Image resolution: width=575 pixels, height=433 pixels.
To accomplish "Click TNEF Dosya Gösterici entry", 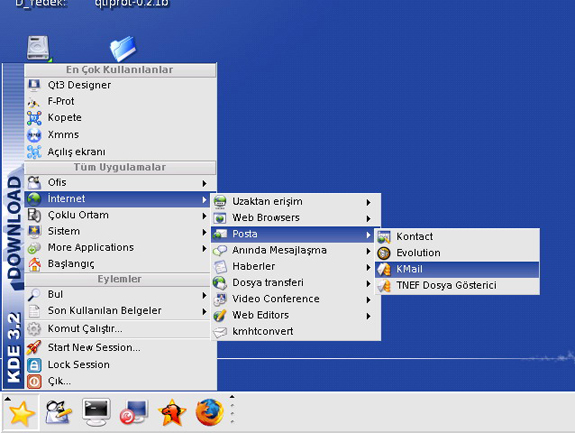I will coord(457,286).
